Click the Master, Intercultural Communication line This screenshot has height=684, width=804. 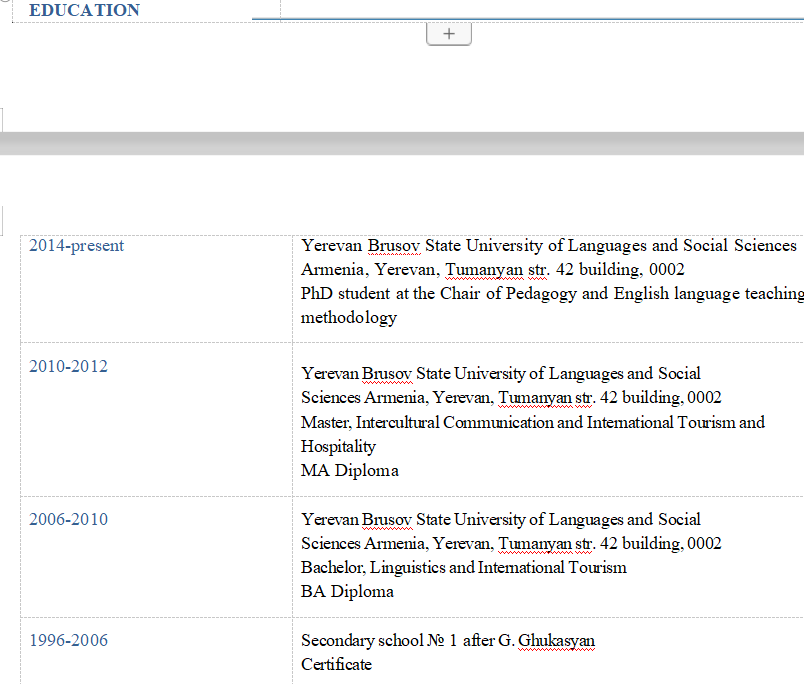pyautogui.click(x=533, y=423)
